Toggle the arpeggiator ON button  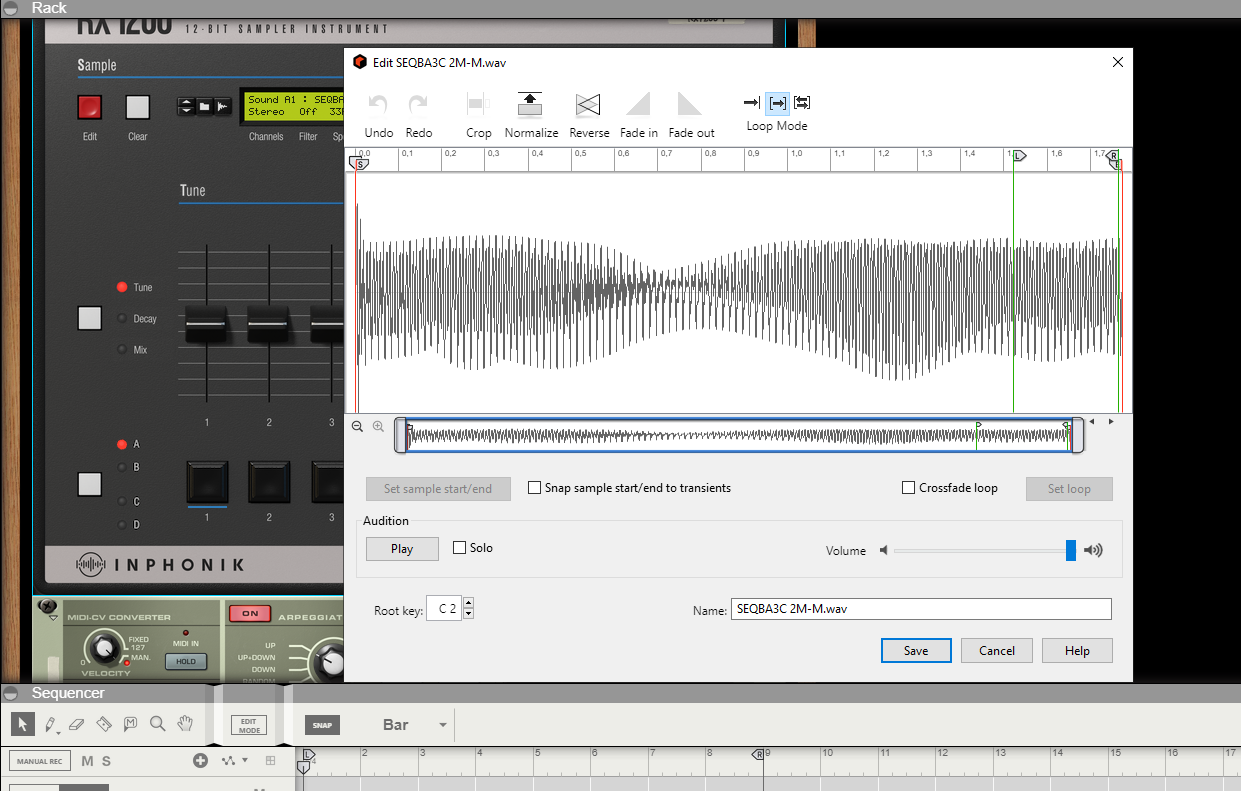click(x=249, y=613)
